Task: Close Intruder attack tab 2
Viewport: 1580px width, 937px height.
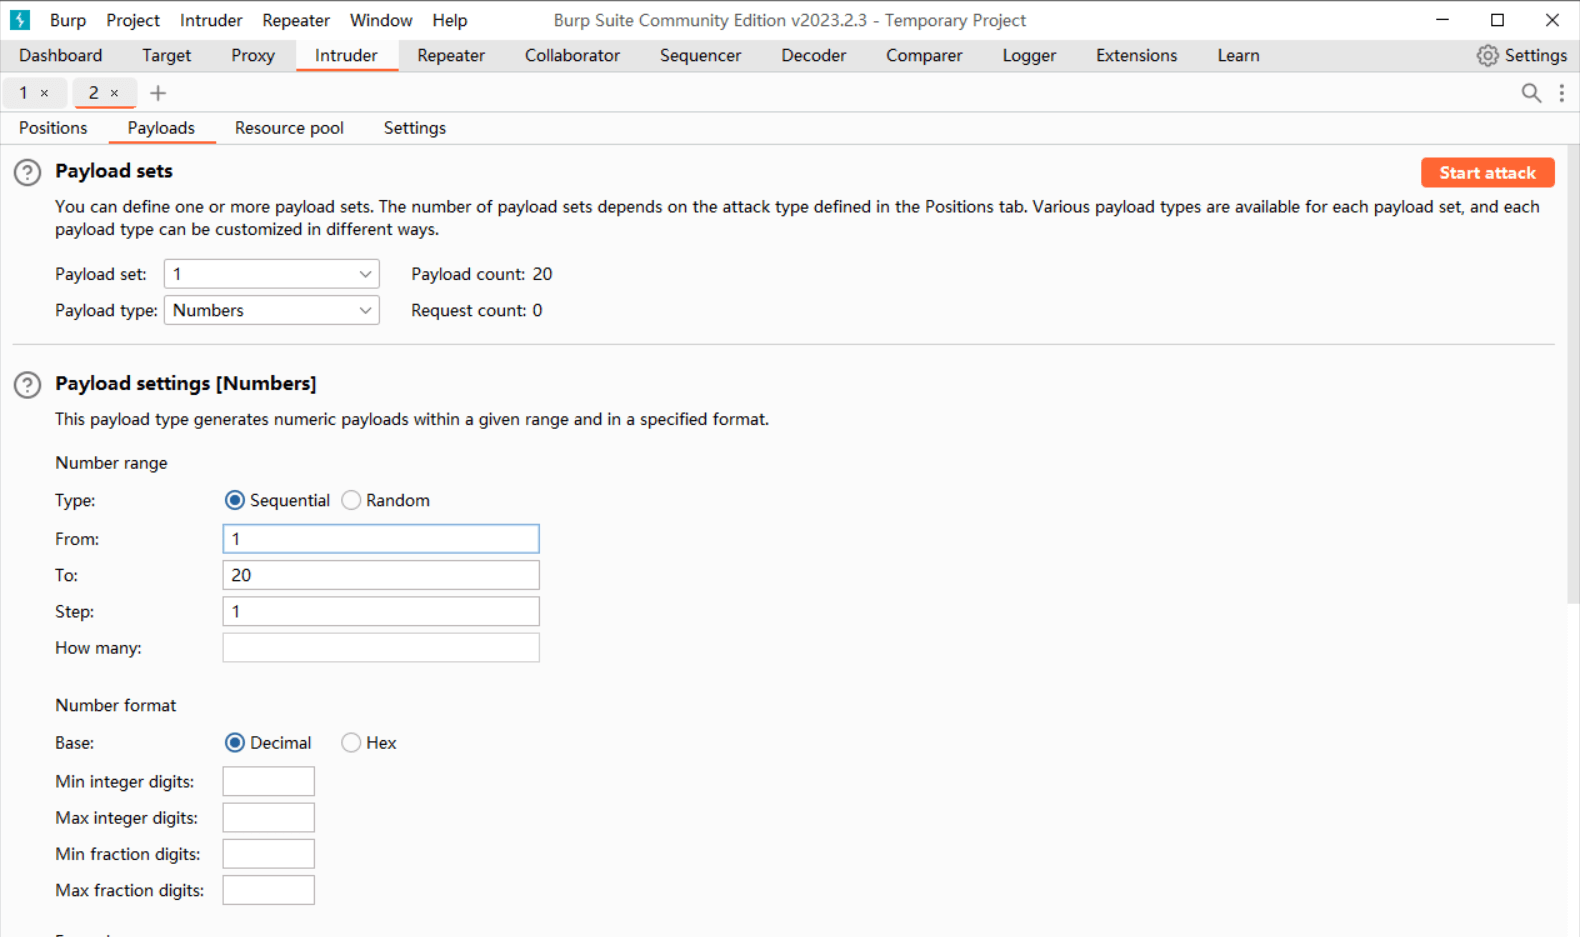Action: click(x=114, y=93)
